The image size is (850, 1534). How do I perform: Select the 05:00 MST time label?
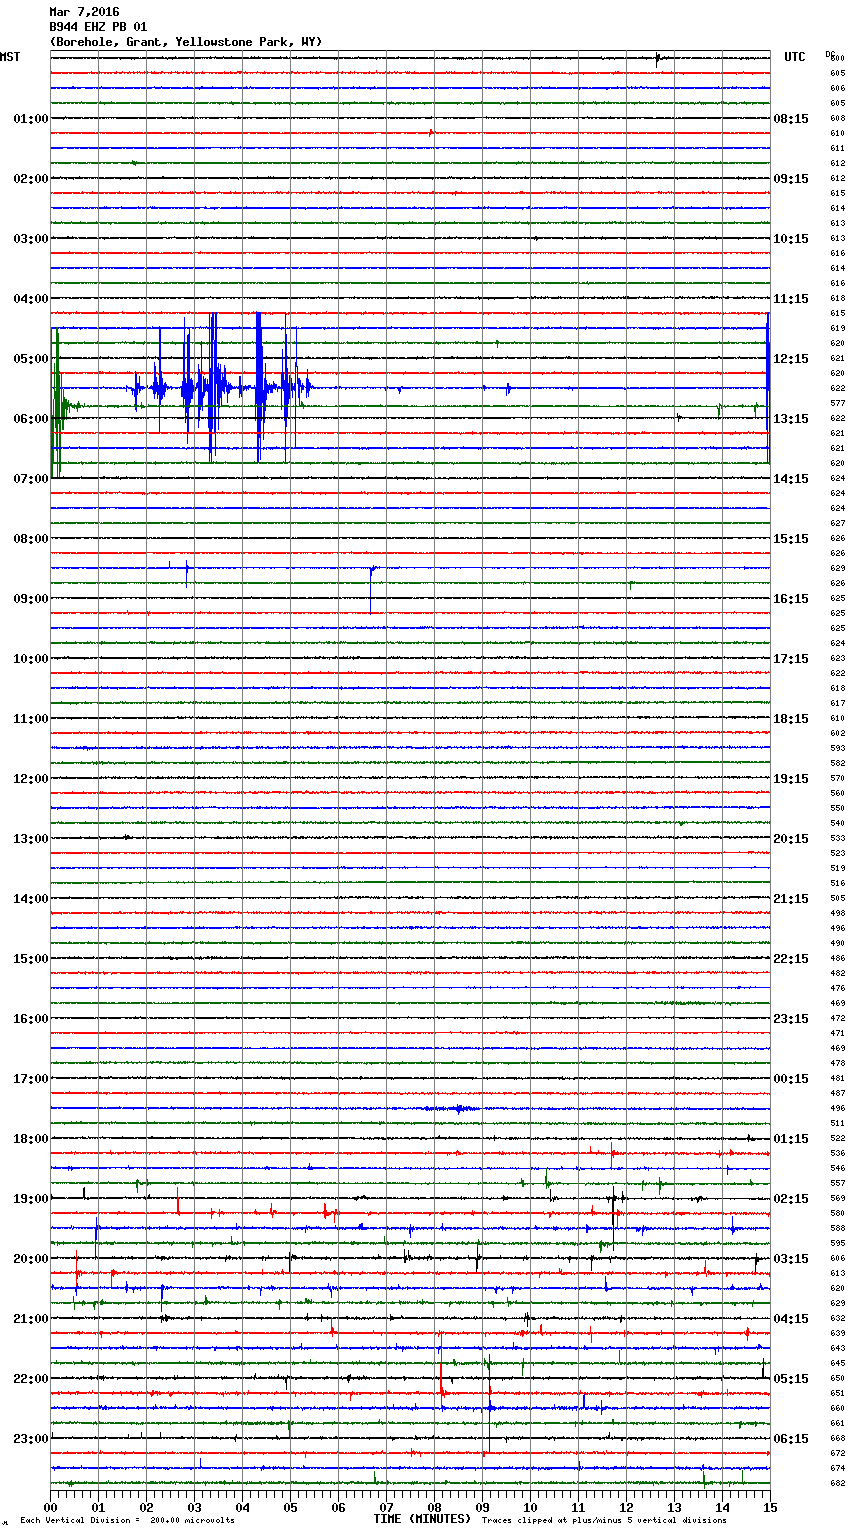(31, 359)
